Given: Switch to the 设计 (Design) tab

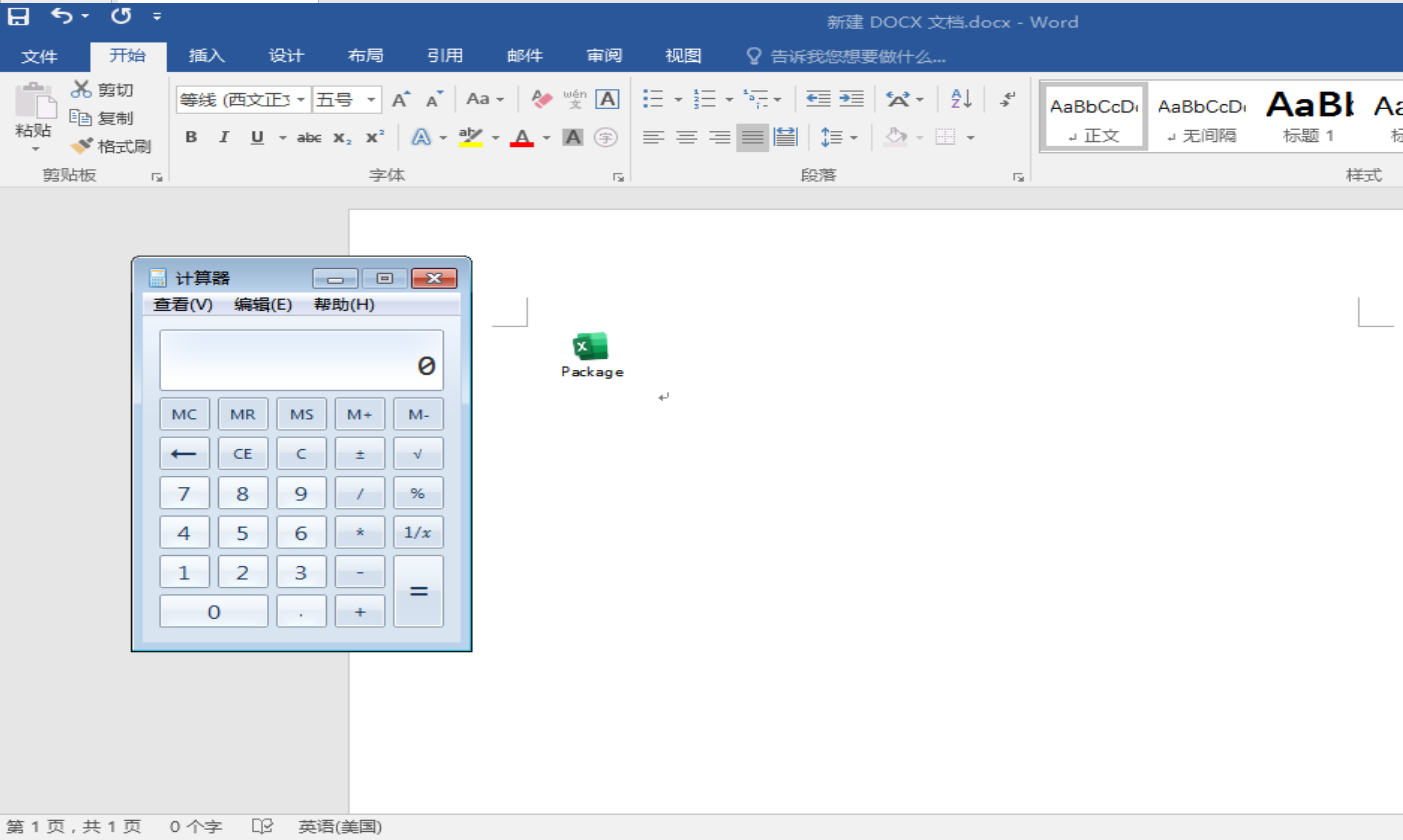Looking at the screenshot, I should tap(286, 56).
